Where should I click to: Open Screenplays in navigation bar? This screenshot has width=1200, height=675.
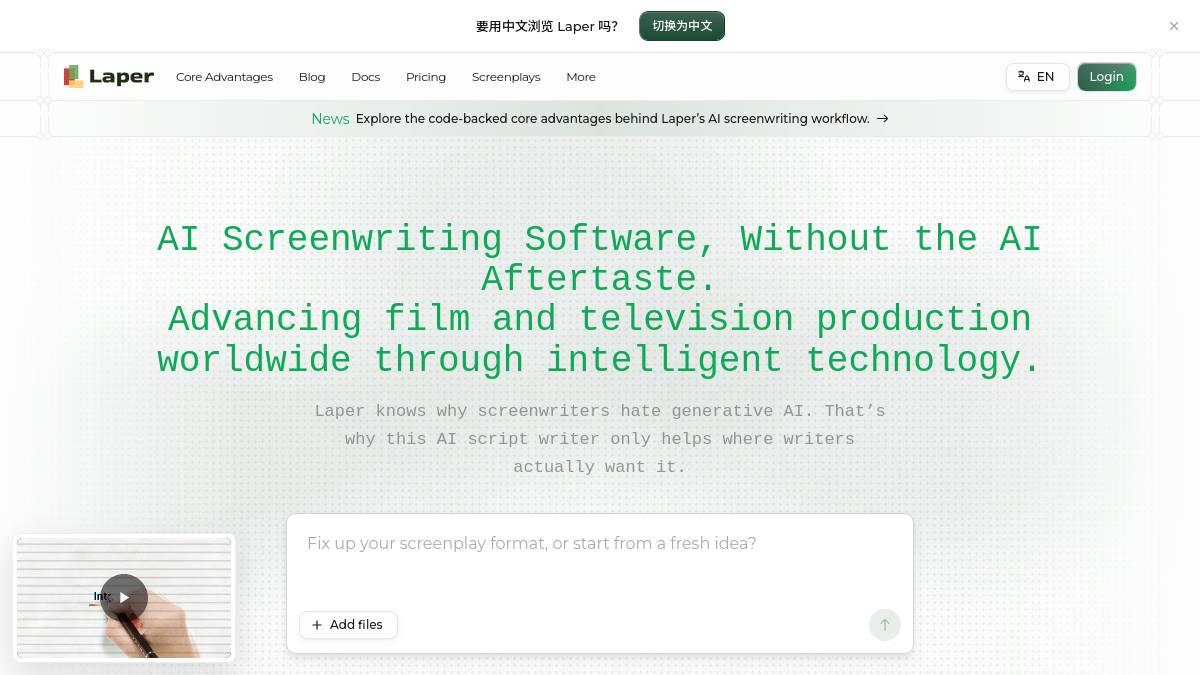506,77
